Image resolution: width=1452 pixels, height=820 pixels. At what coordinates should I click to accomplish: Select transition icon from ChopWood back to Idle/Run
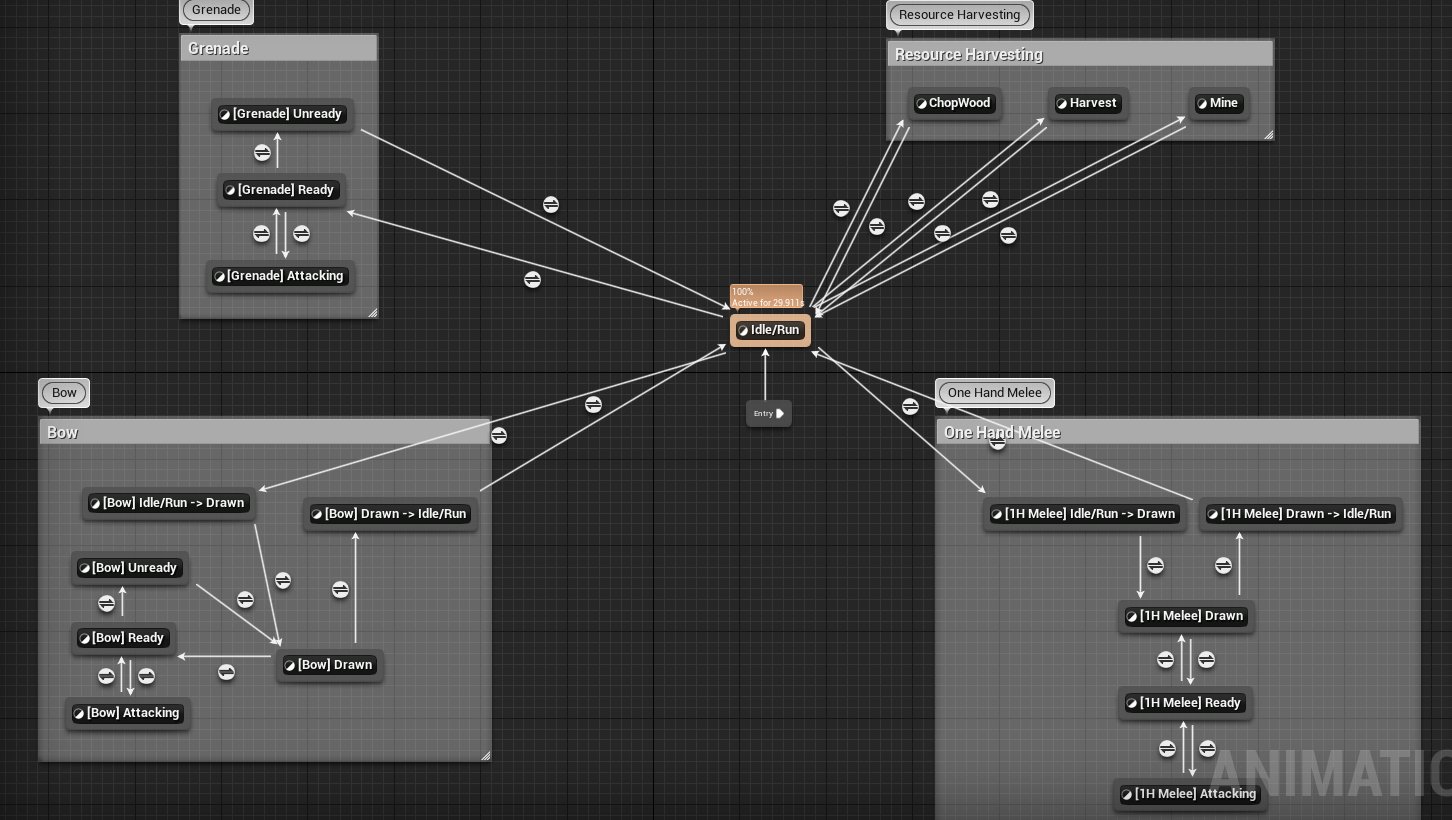[877, 227]
